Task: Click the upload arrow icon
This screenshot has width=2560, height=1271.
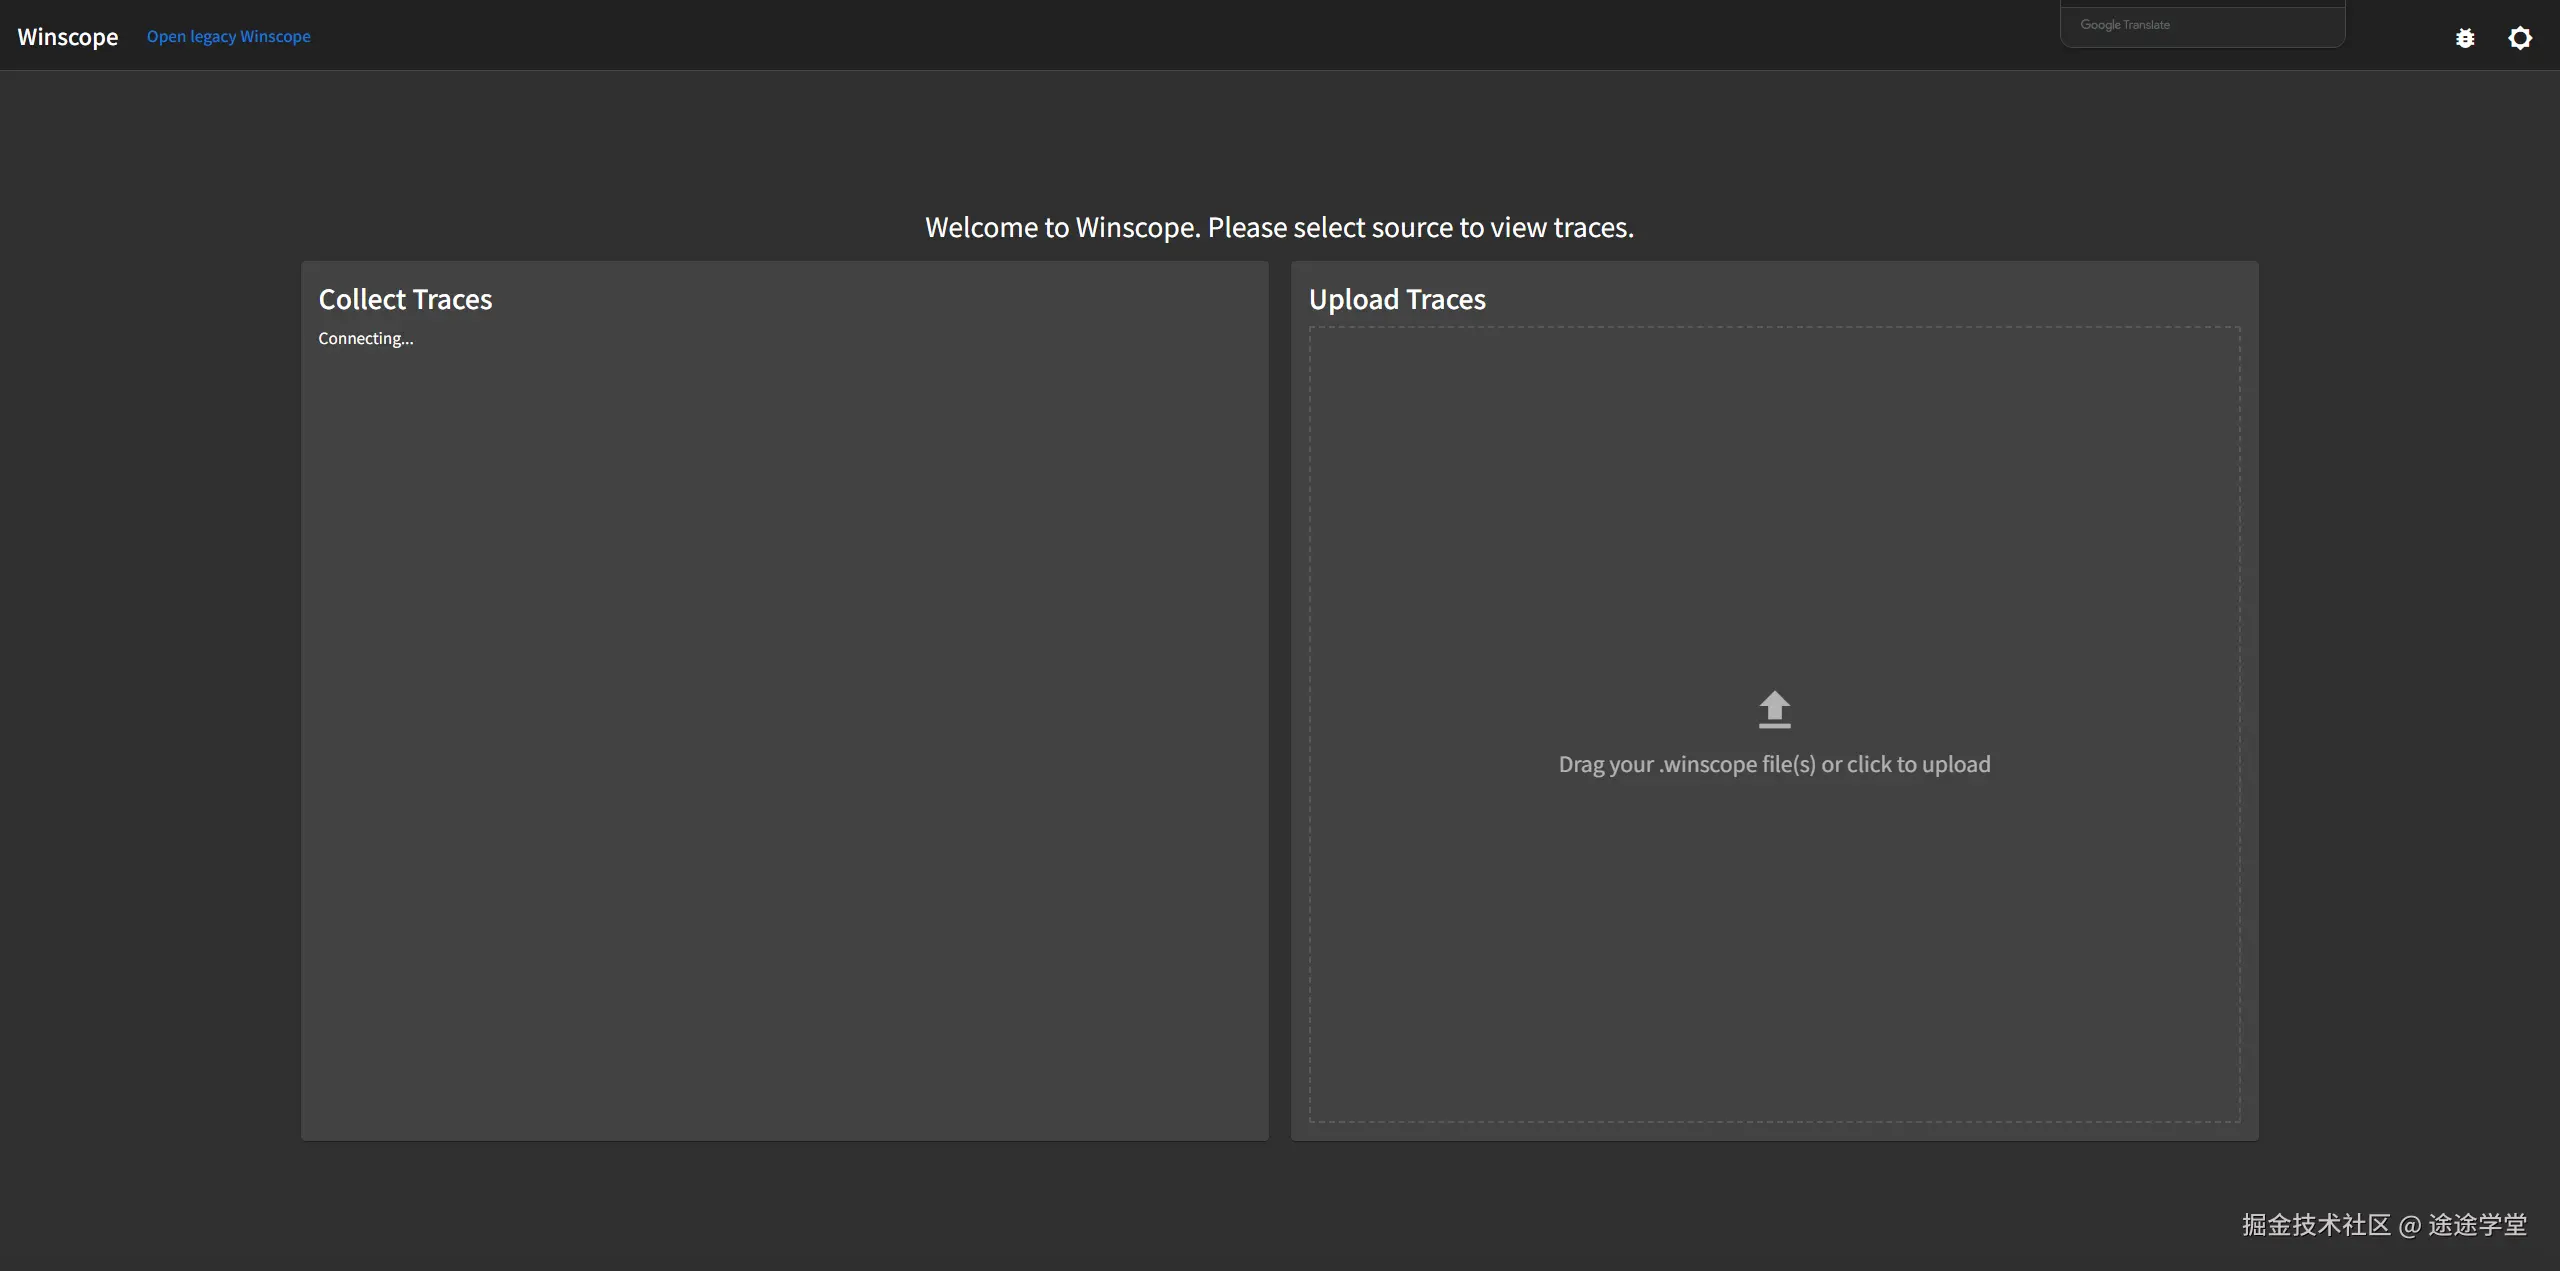Action: tap(1774, 709)
